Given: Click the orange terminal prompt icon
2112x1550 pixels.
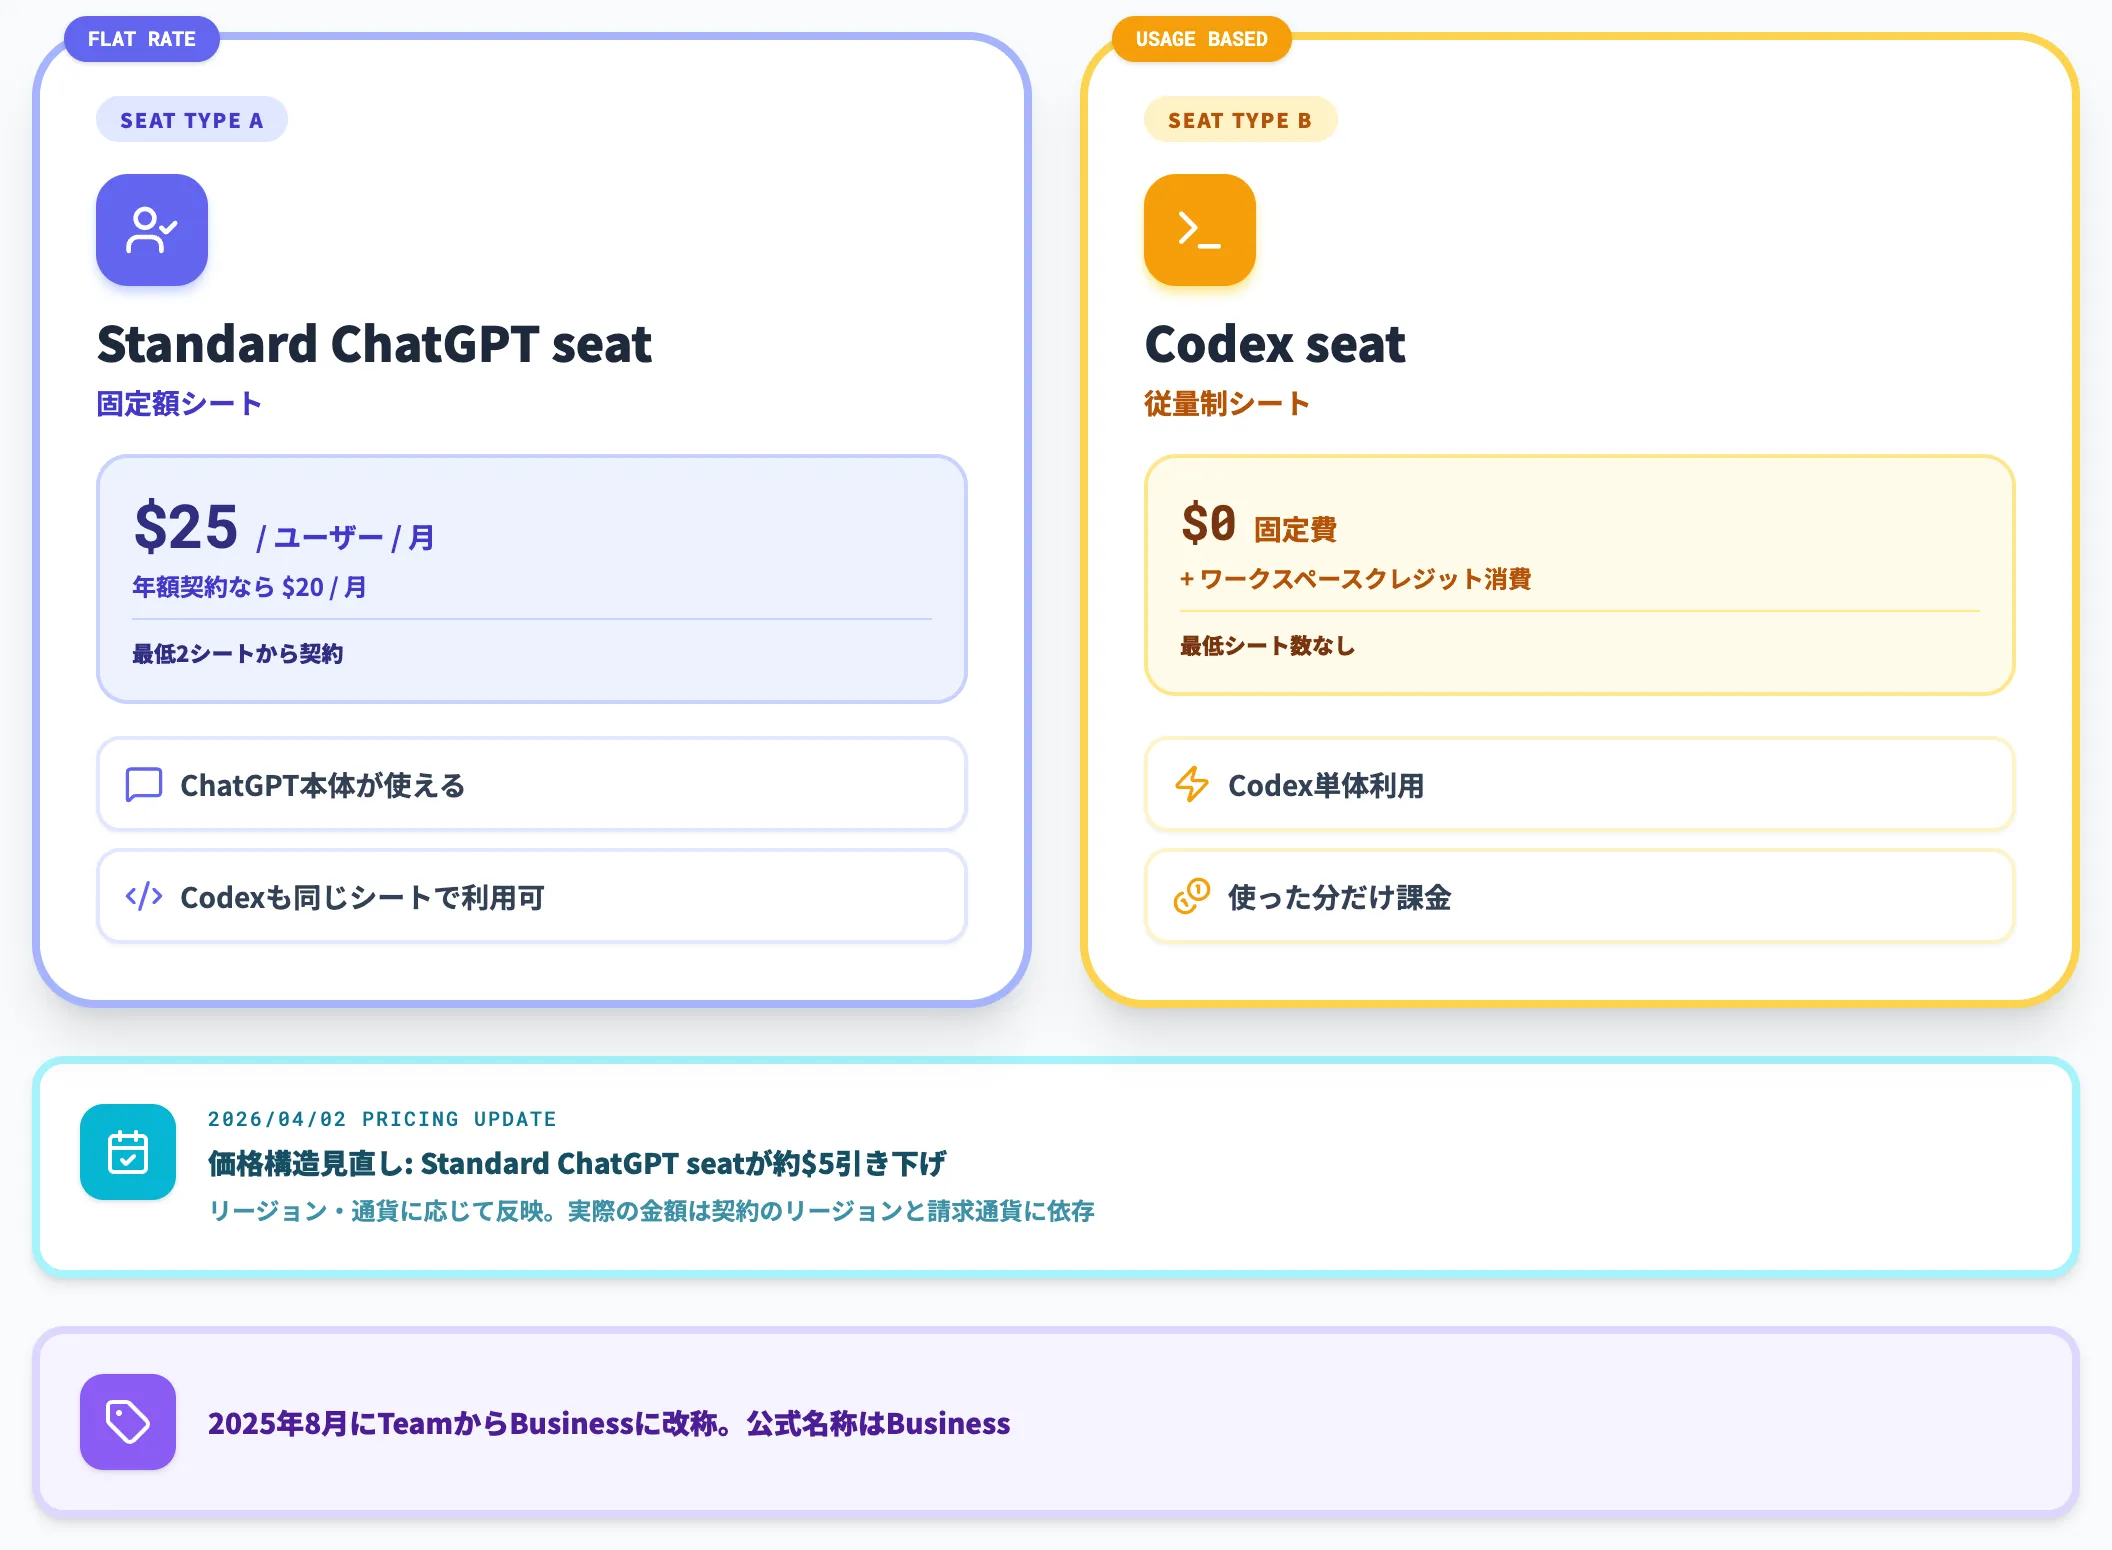Looking at the screenshot, I should pos(1200,230).
